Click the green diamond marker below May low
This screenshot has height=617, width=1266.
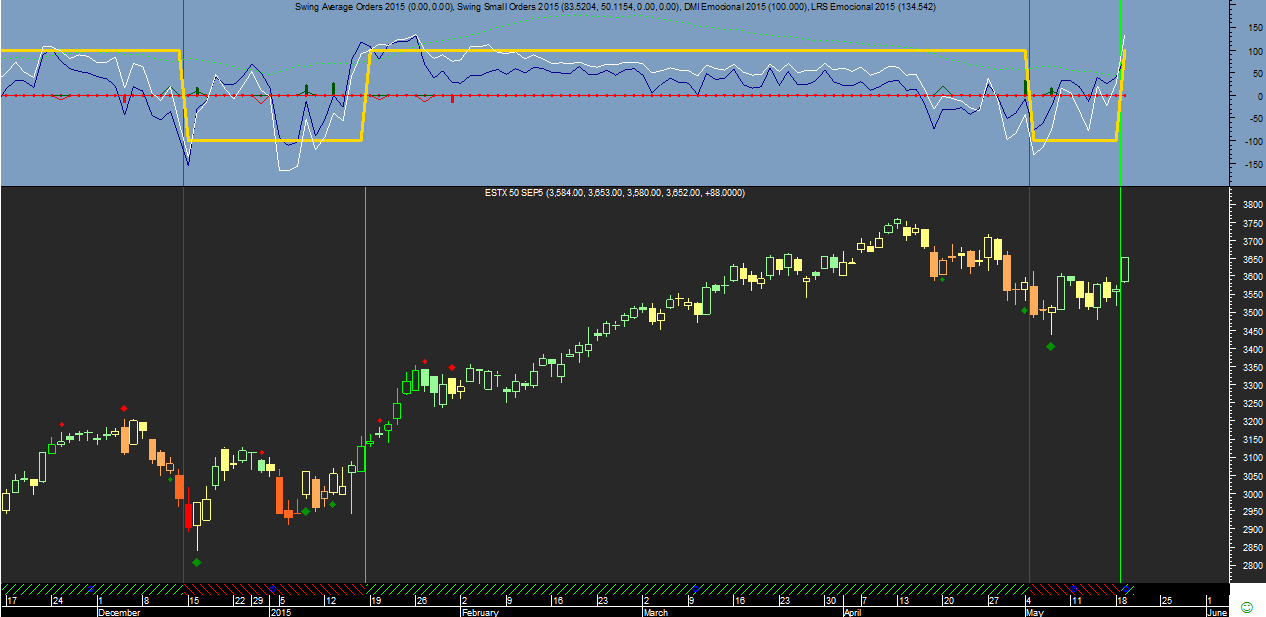(x=1050, y=346)
